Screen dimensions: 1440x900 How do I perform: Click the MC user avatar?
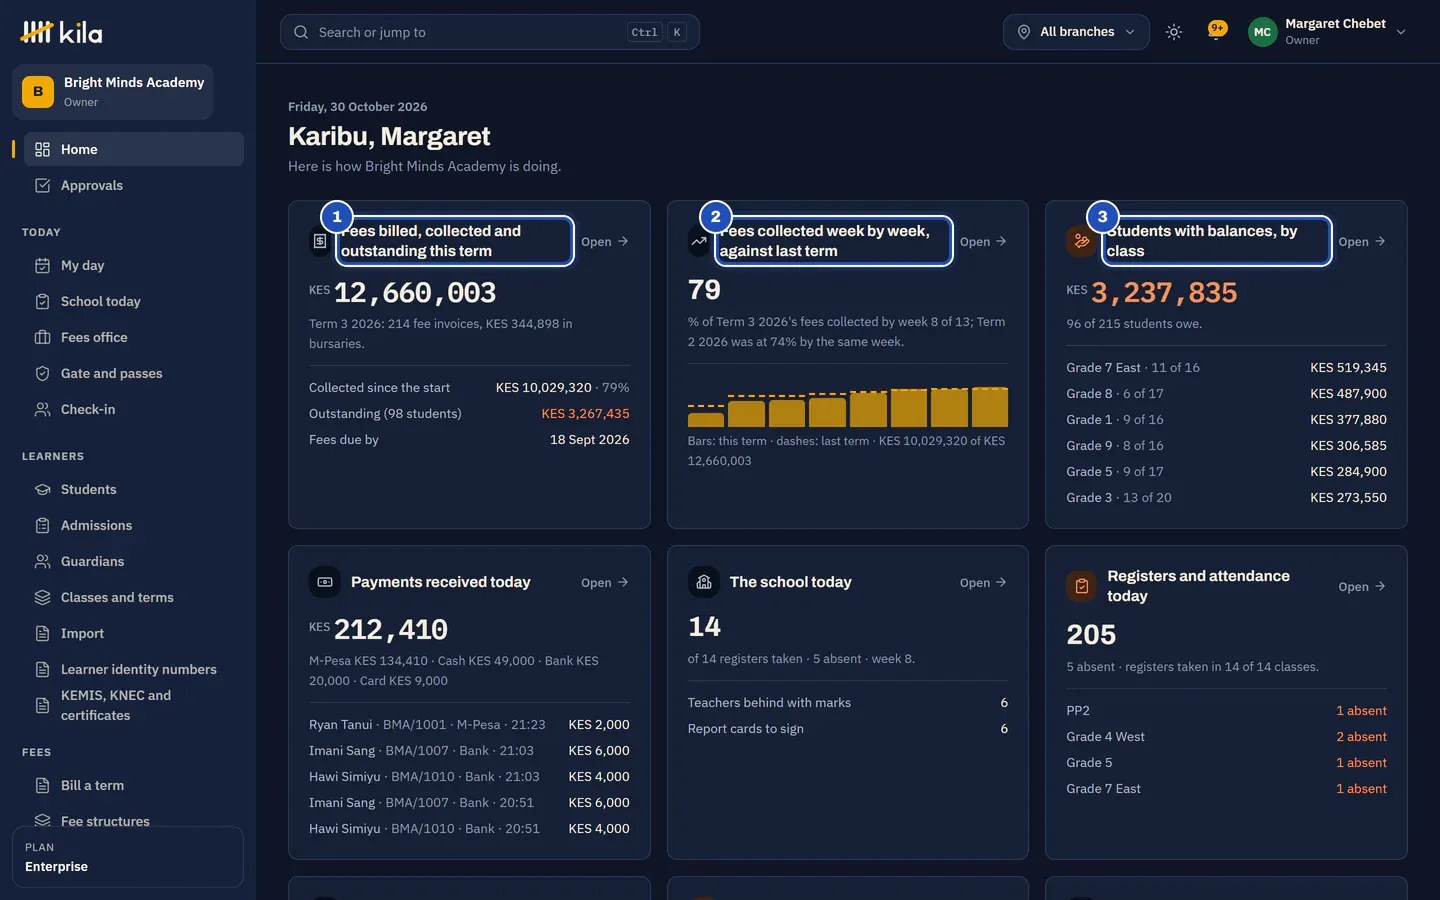pos(1262,32)
